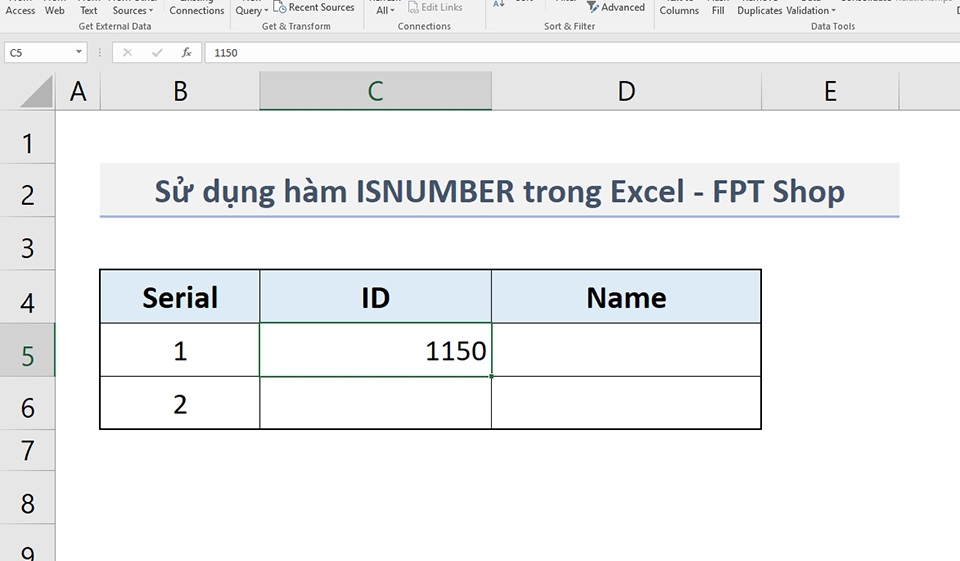The width and height of the screenshot is (960, 561).
Task: Select column E header
Action: [x=830, y=91]
